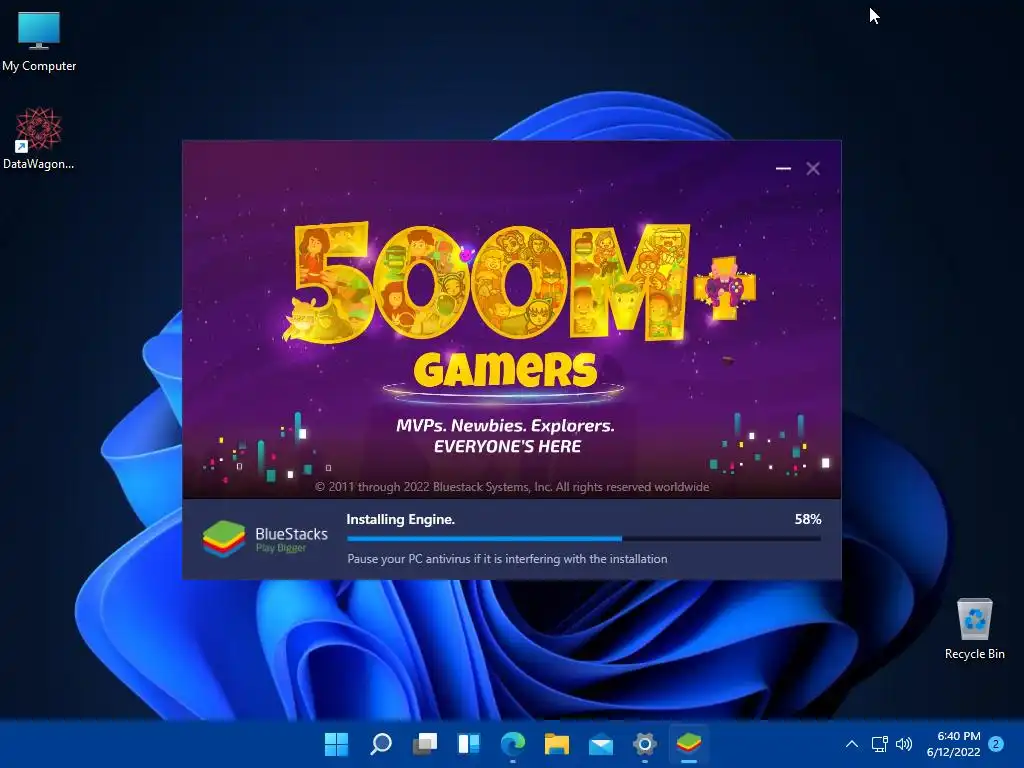Click the antivirus pause hint text
The width and height of the screenshot is (1024, 768).
click(507, 559)
